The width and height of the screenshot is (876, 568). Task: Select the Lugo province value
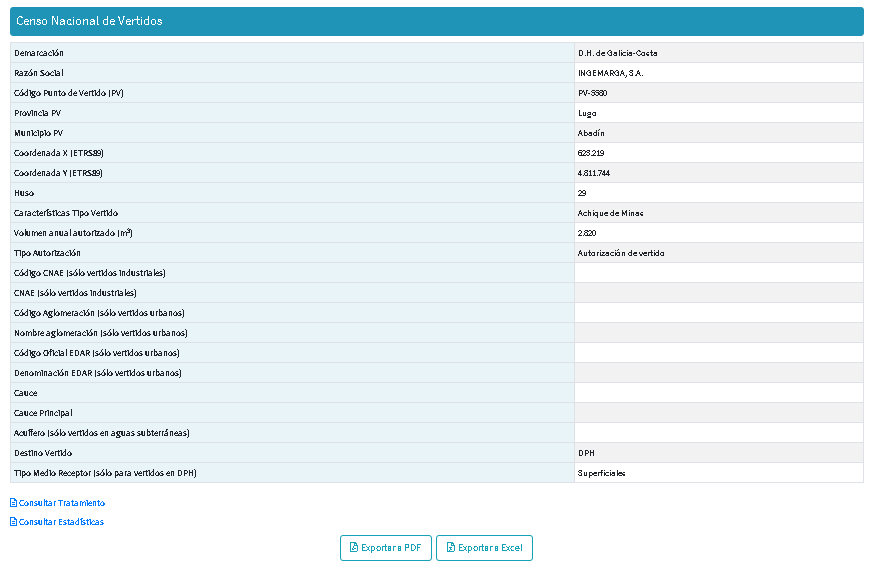(586, 113)
